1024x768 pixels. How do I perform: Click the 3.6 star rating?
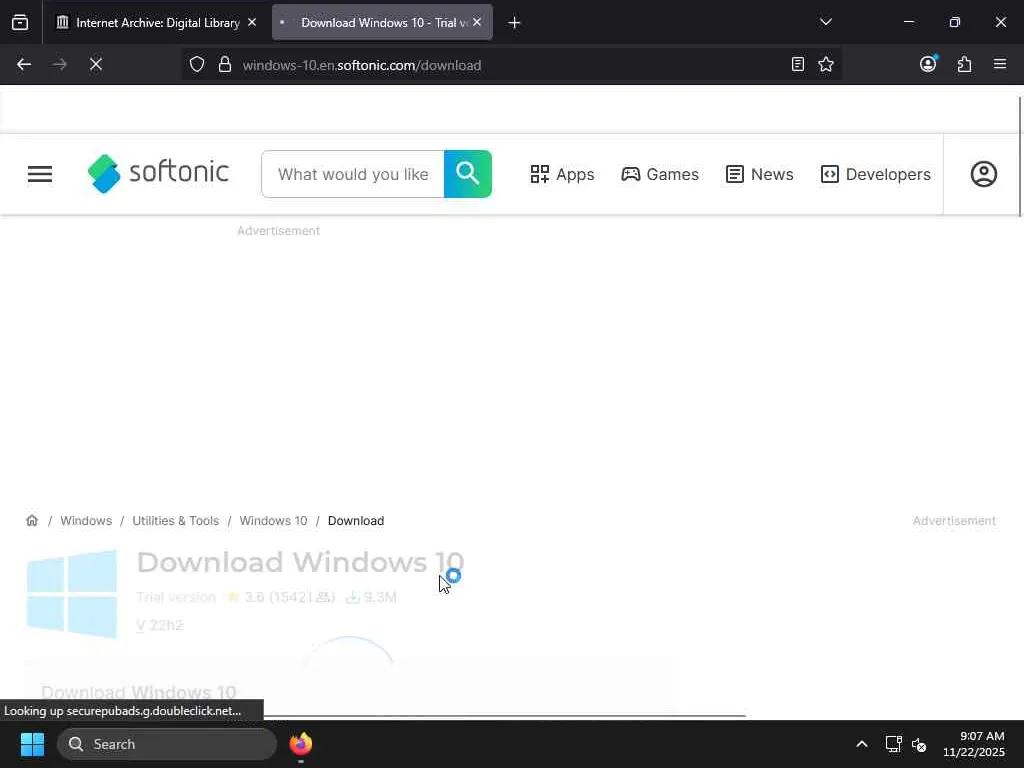click(x=280, y=597)
